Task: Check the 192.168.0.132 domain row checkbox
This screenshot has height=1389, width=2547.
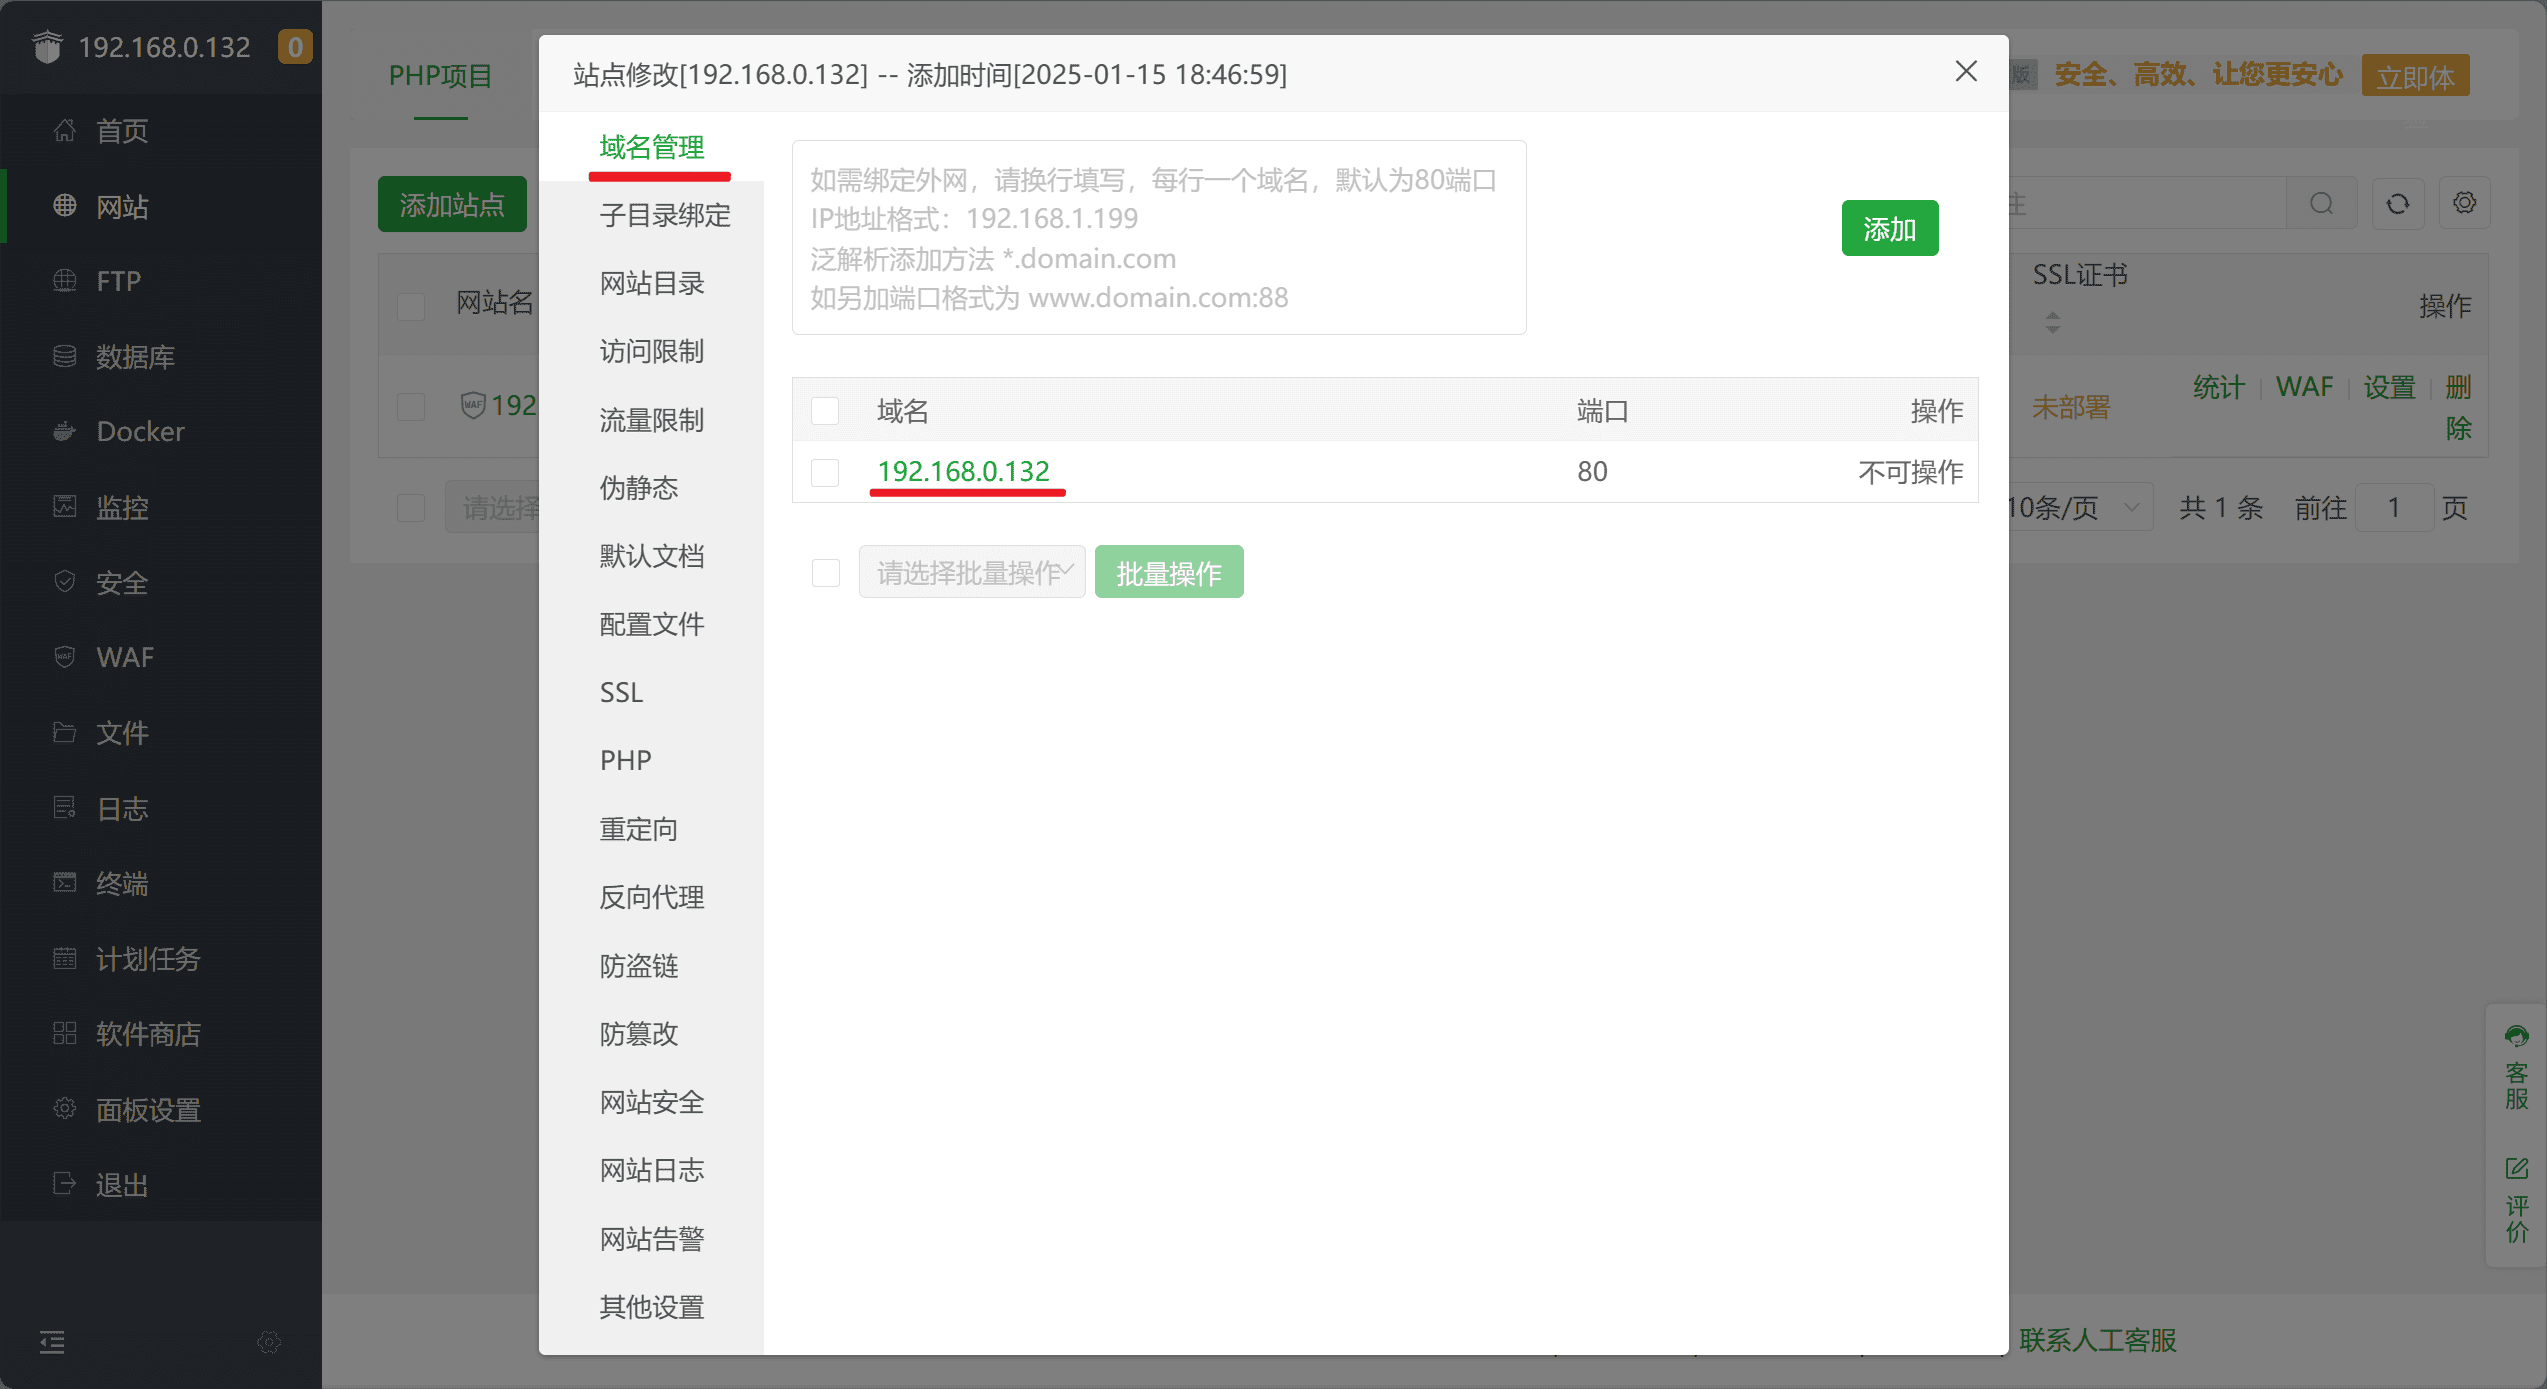Action: [825, 472]
